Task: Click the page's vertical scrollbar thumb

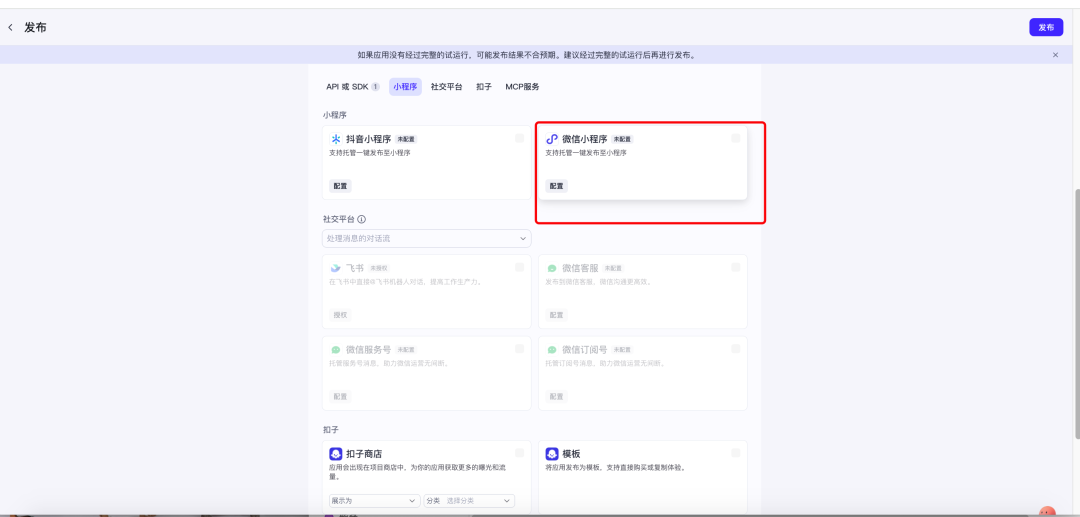Action: pyautogui.click(x=1076, y=314)
